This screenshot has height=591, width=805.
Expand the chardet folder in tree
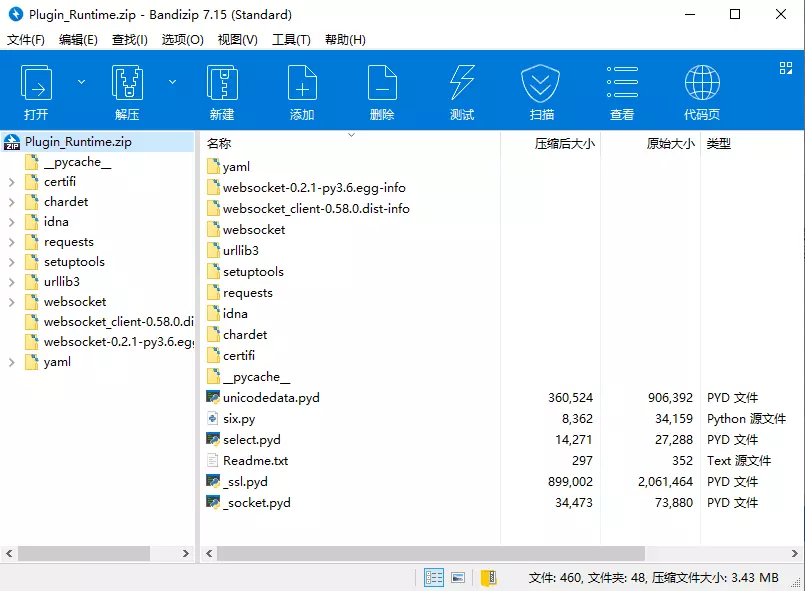[x=12, y=202]
